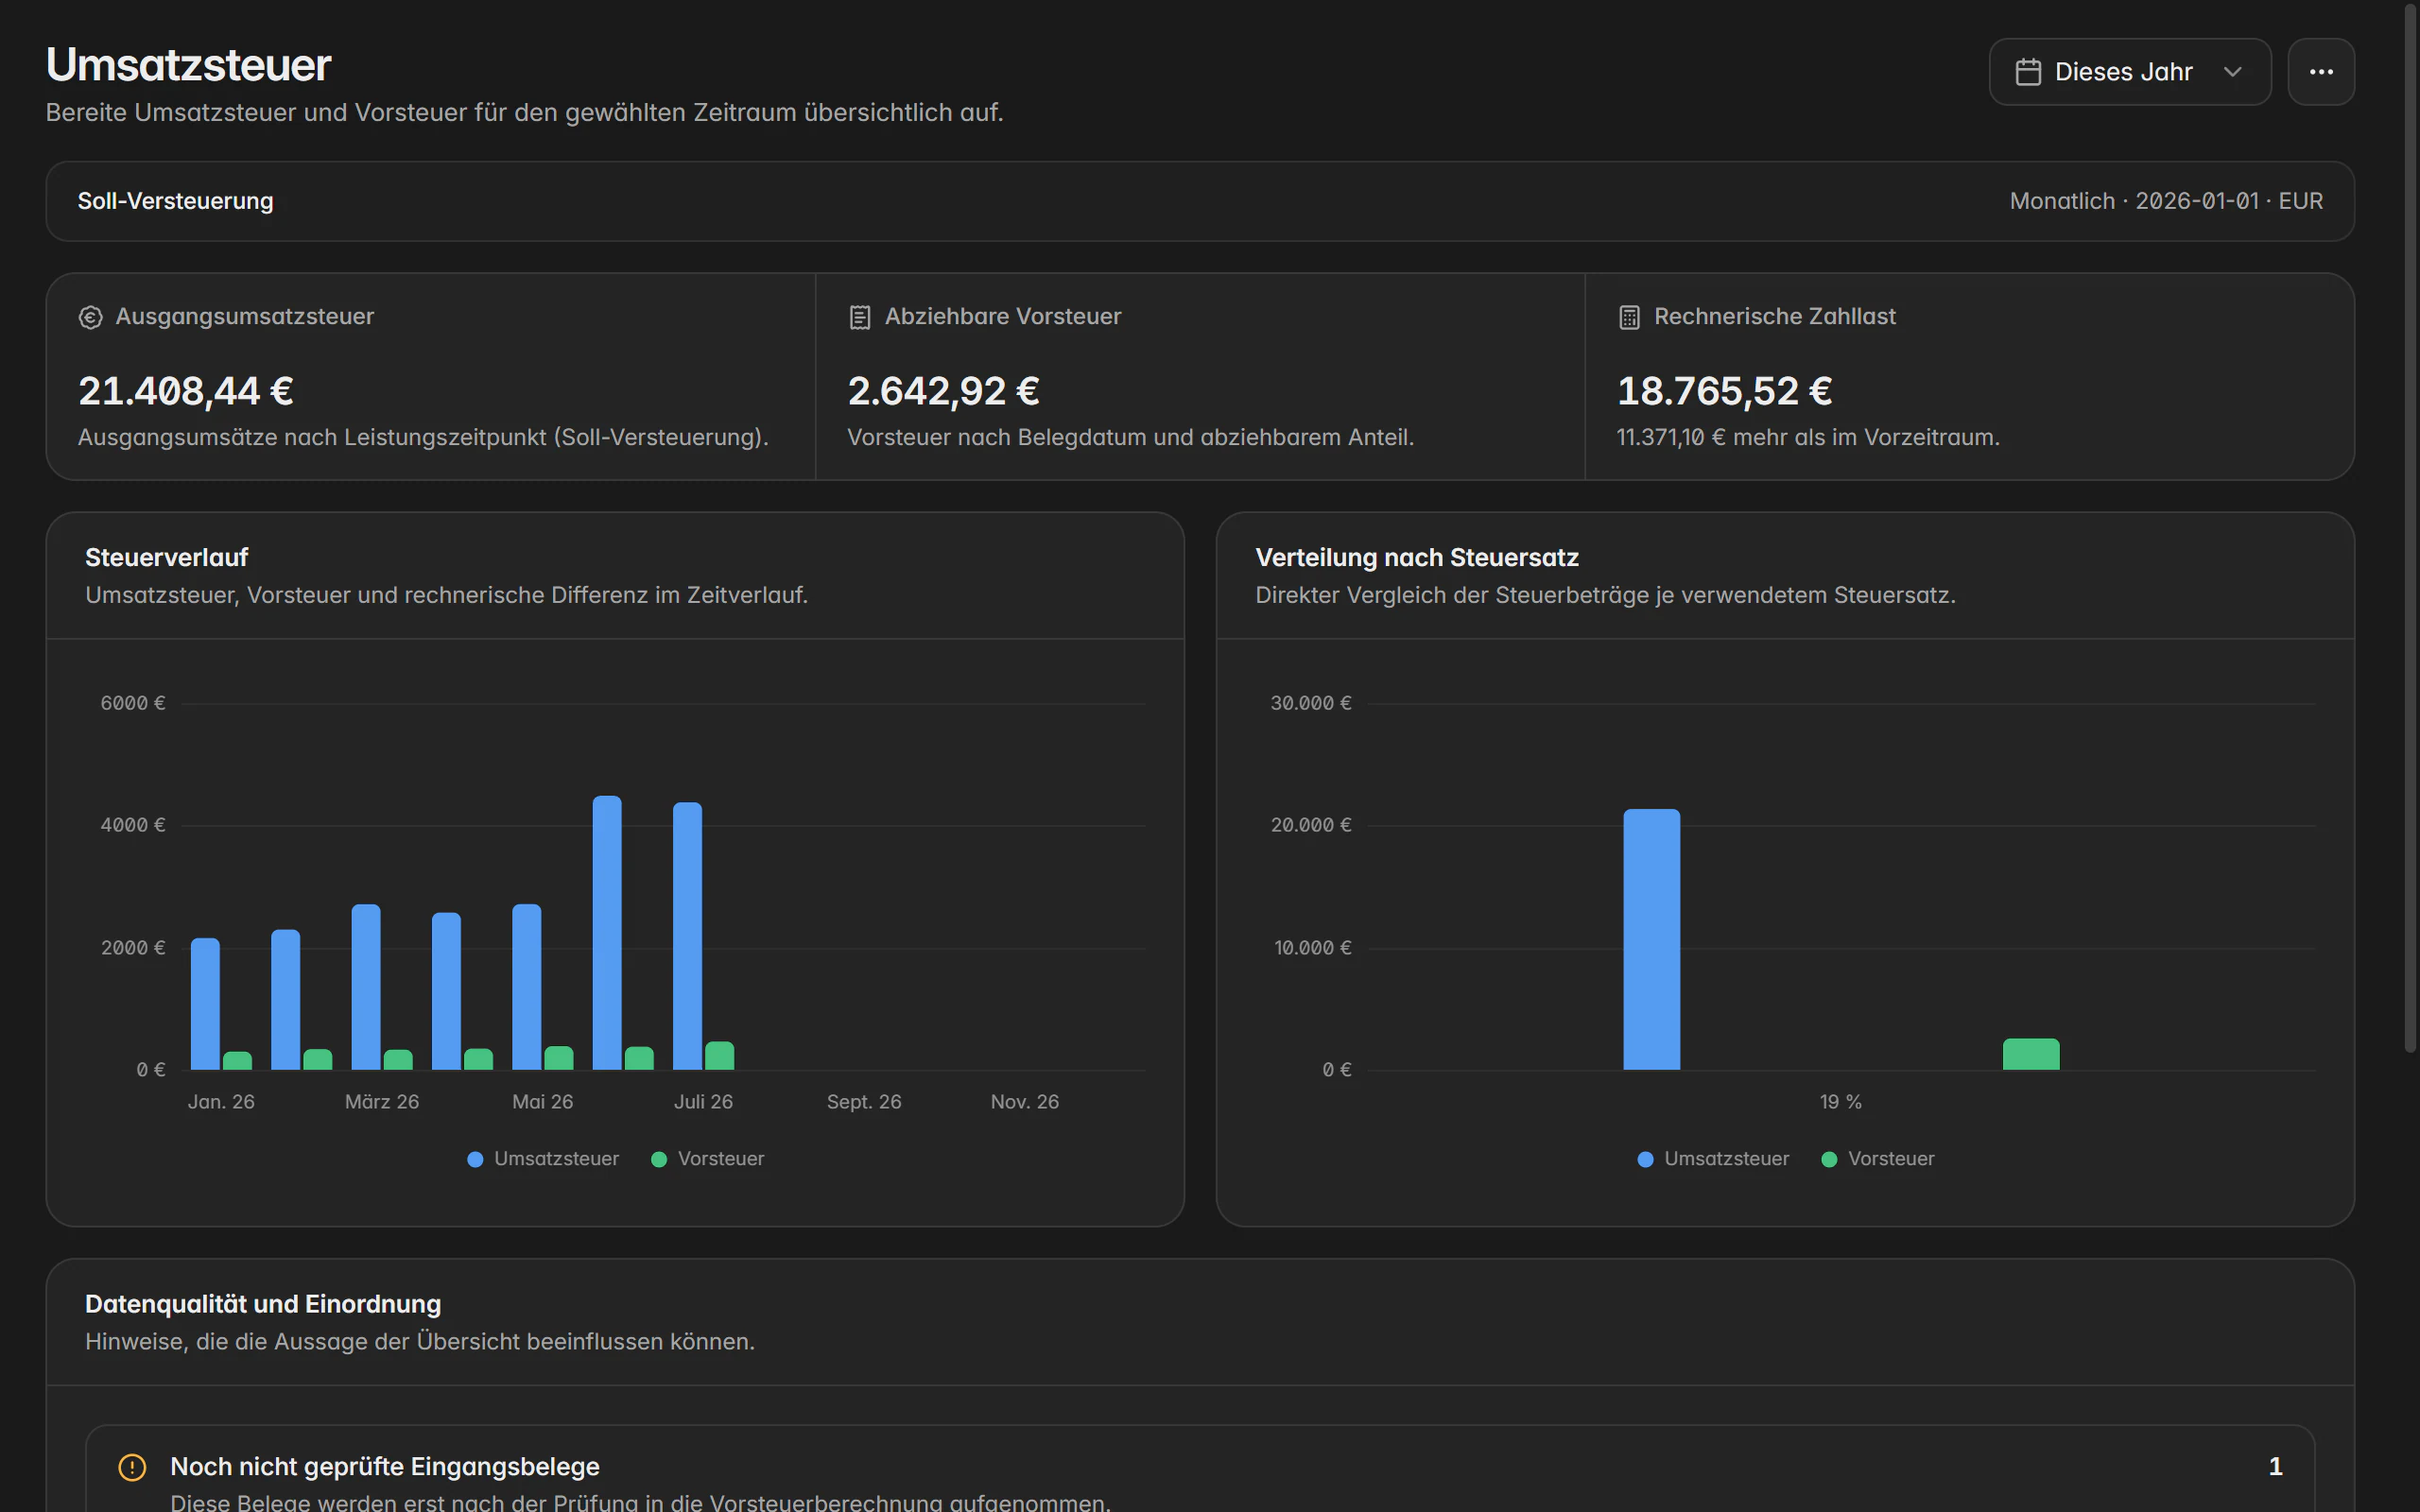This screenshot has width=2420, height=1512.
Task: Click the März 26 axis label
Action: pyautogui.click(x=382, y=1102)
